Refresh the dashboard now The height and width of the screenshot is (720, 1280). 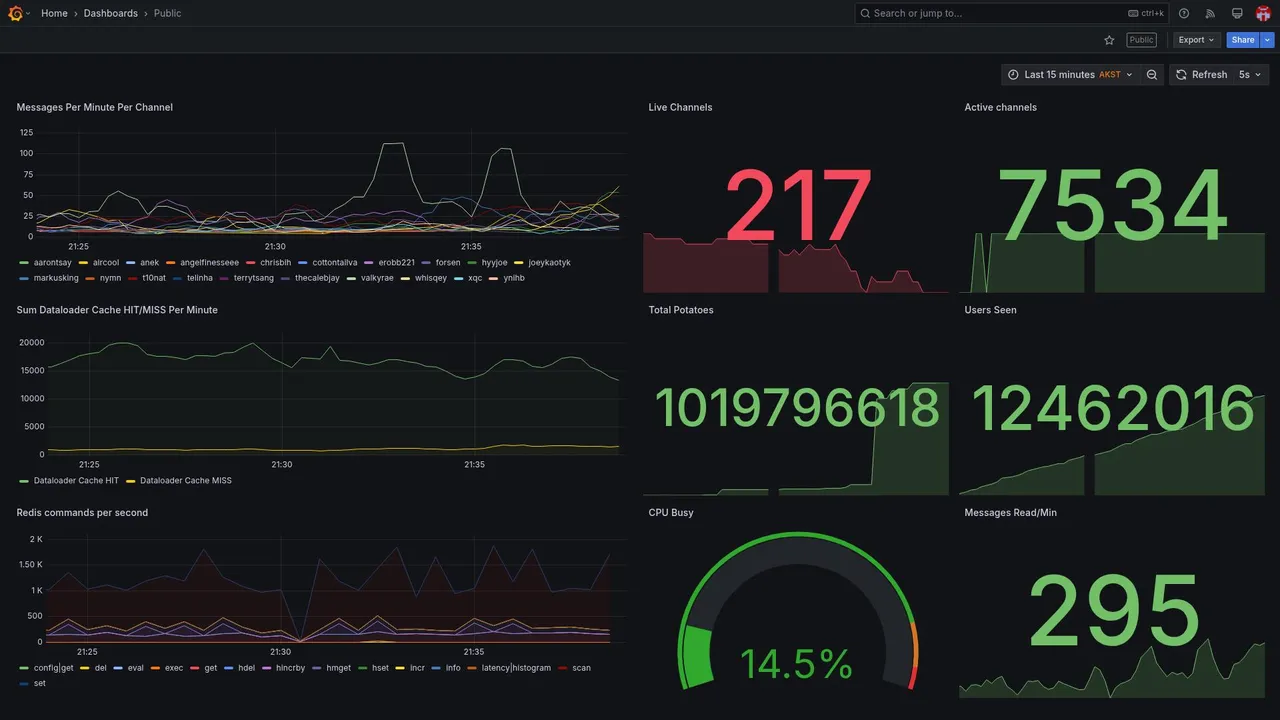point(1200,75)
